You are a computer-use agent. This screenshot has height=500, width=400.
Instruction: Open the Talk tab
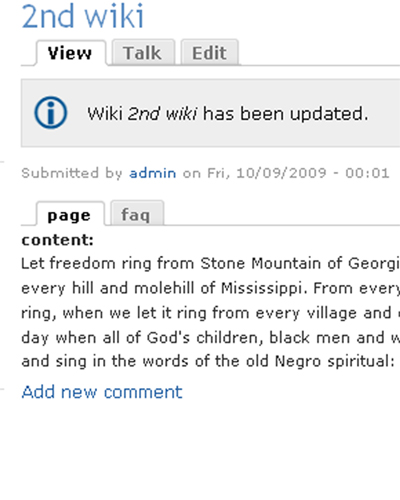143,53
